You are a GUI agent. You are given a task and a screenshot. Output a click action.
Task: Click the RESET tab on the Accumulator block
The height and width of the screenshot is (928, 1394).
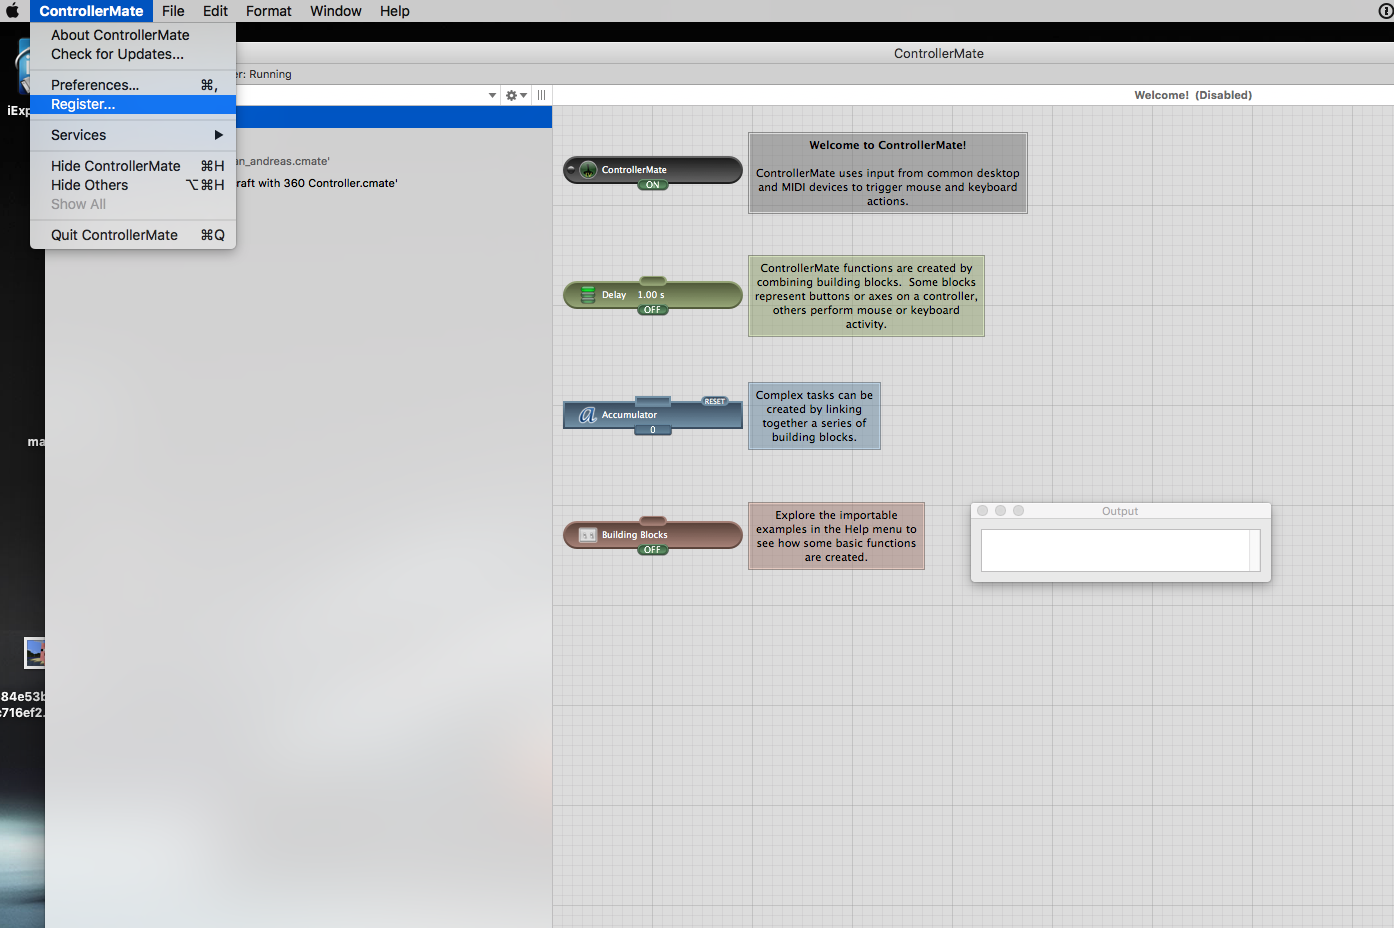715,401
